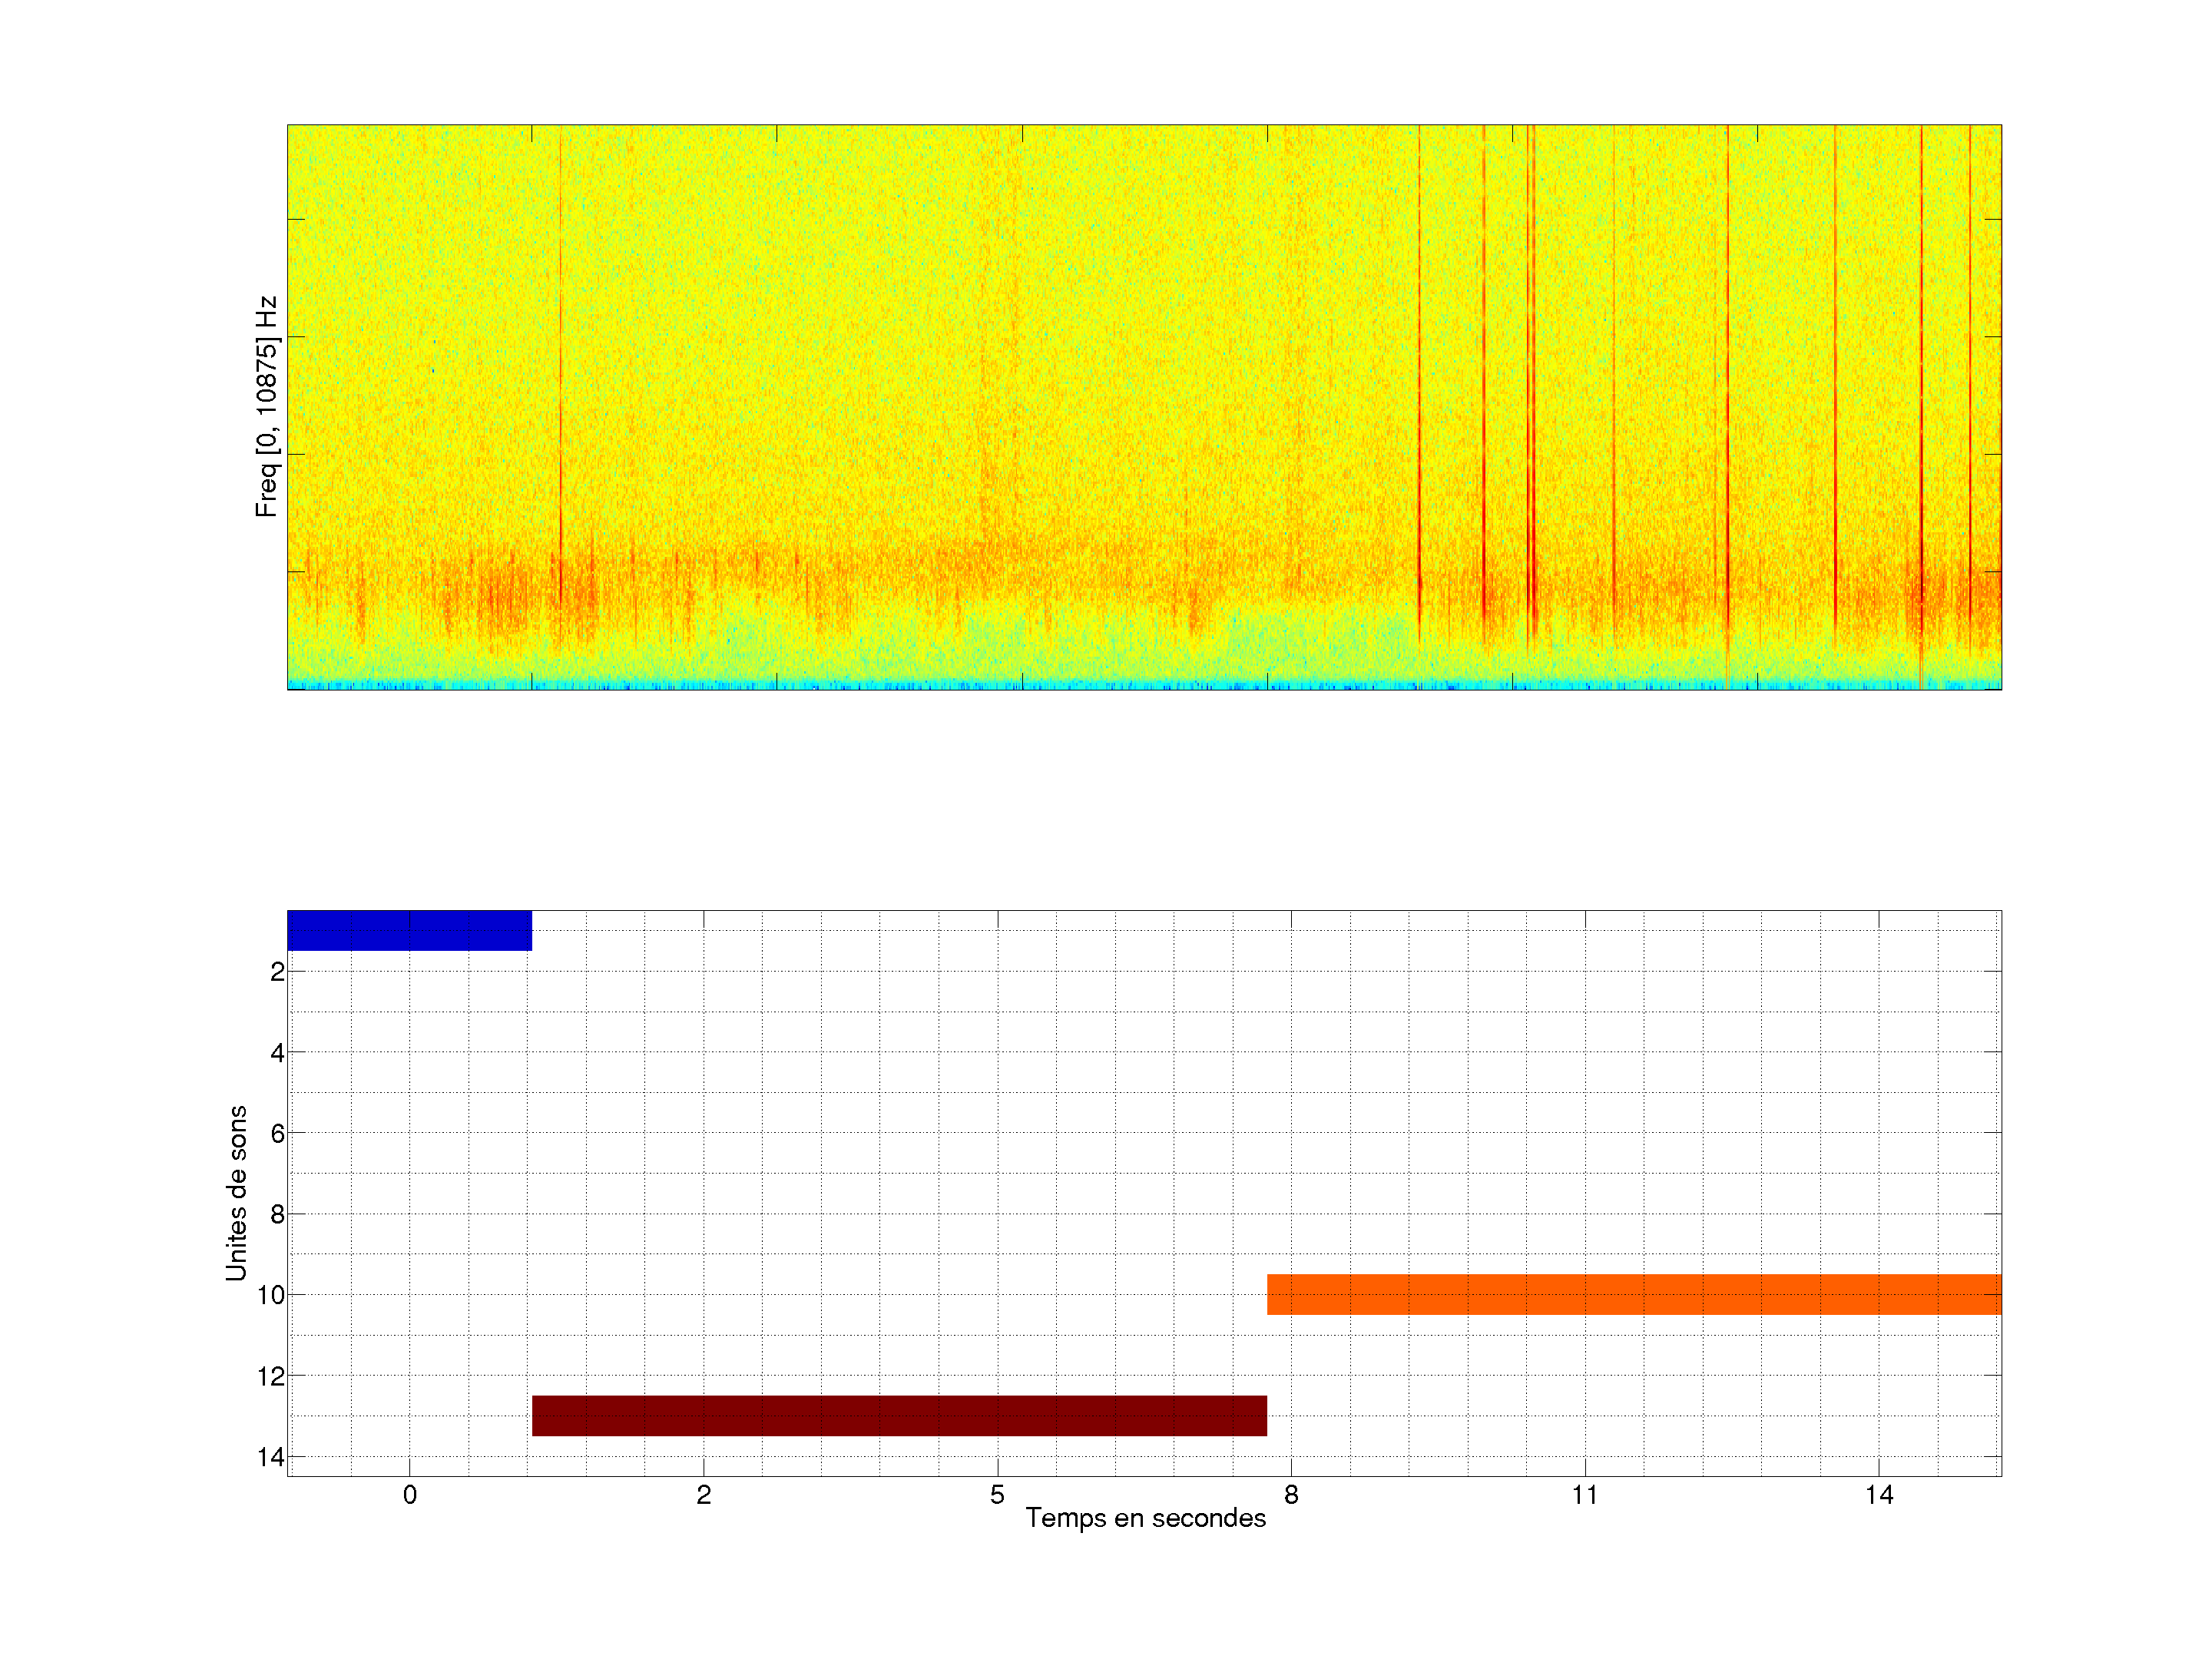
Task: Click y-axis tick label 10
Action: click(x=271, y=1296)
